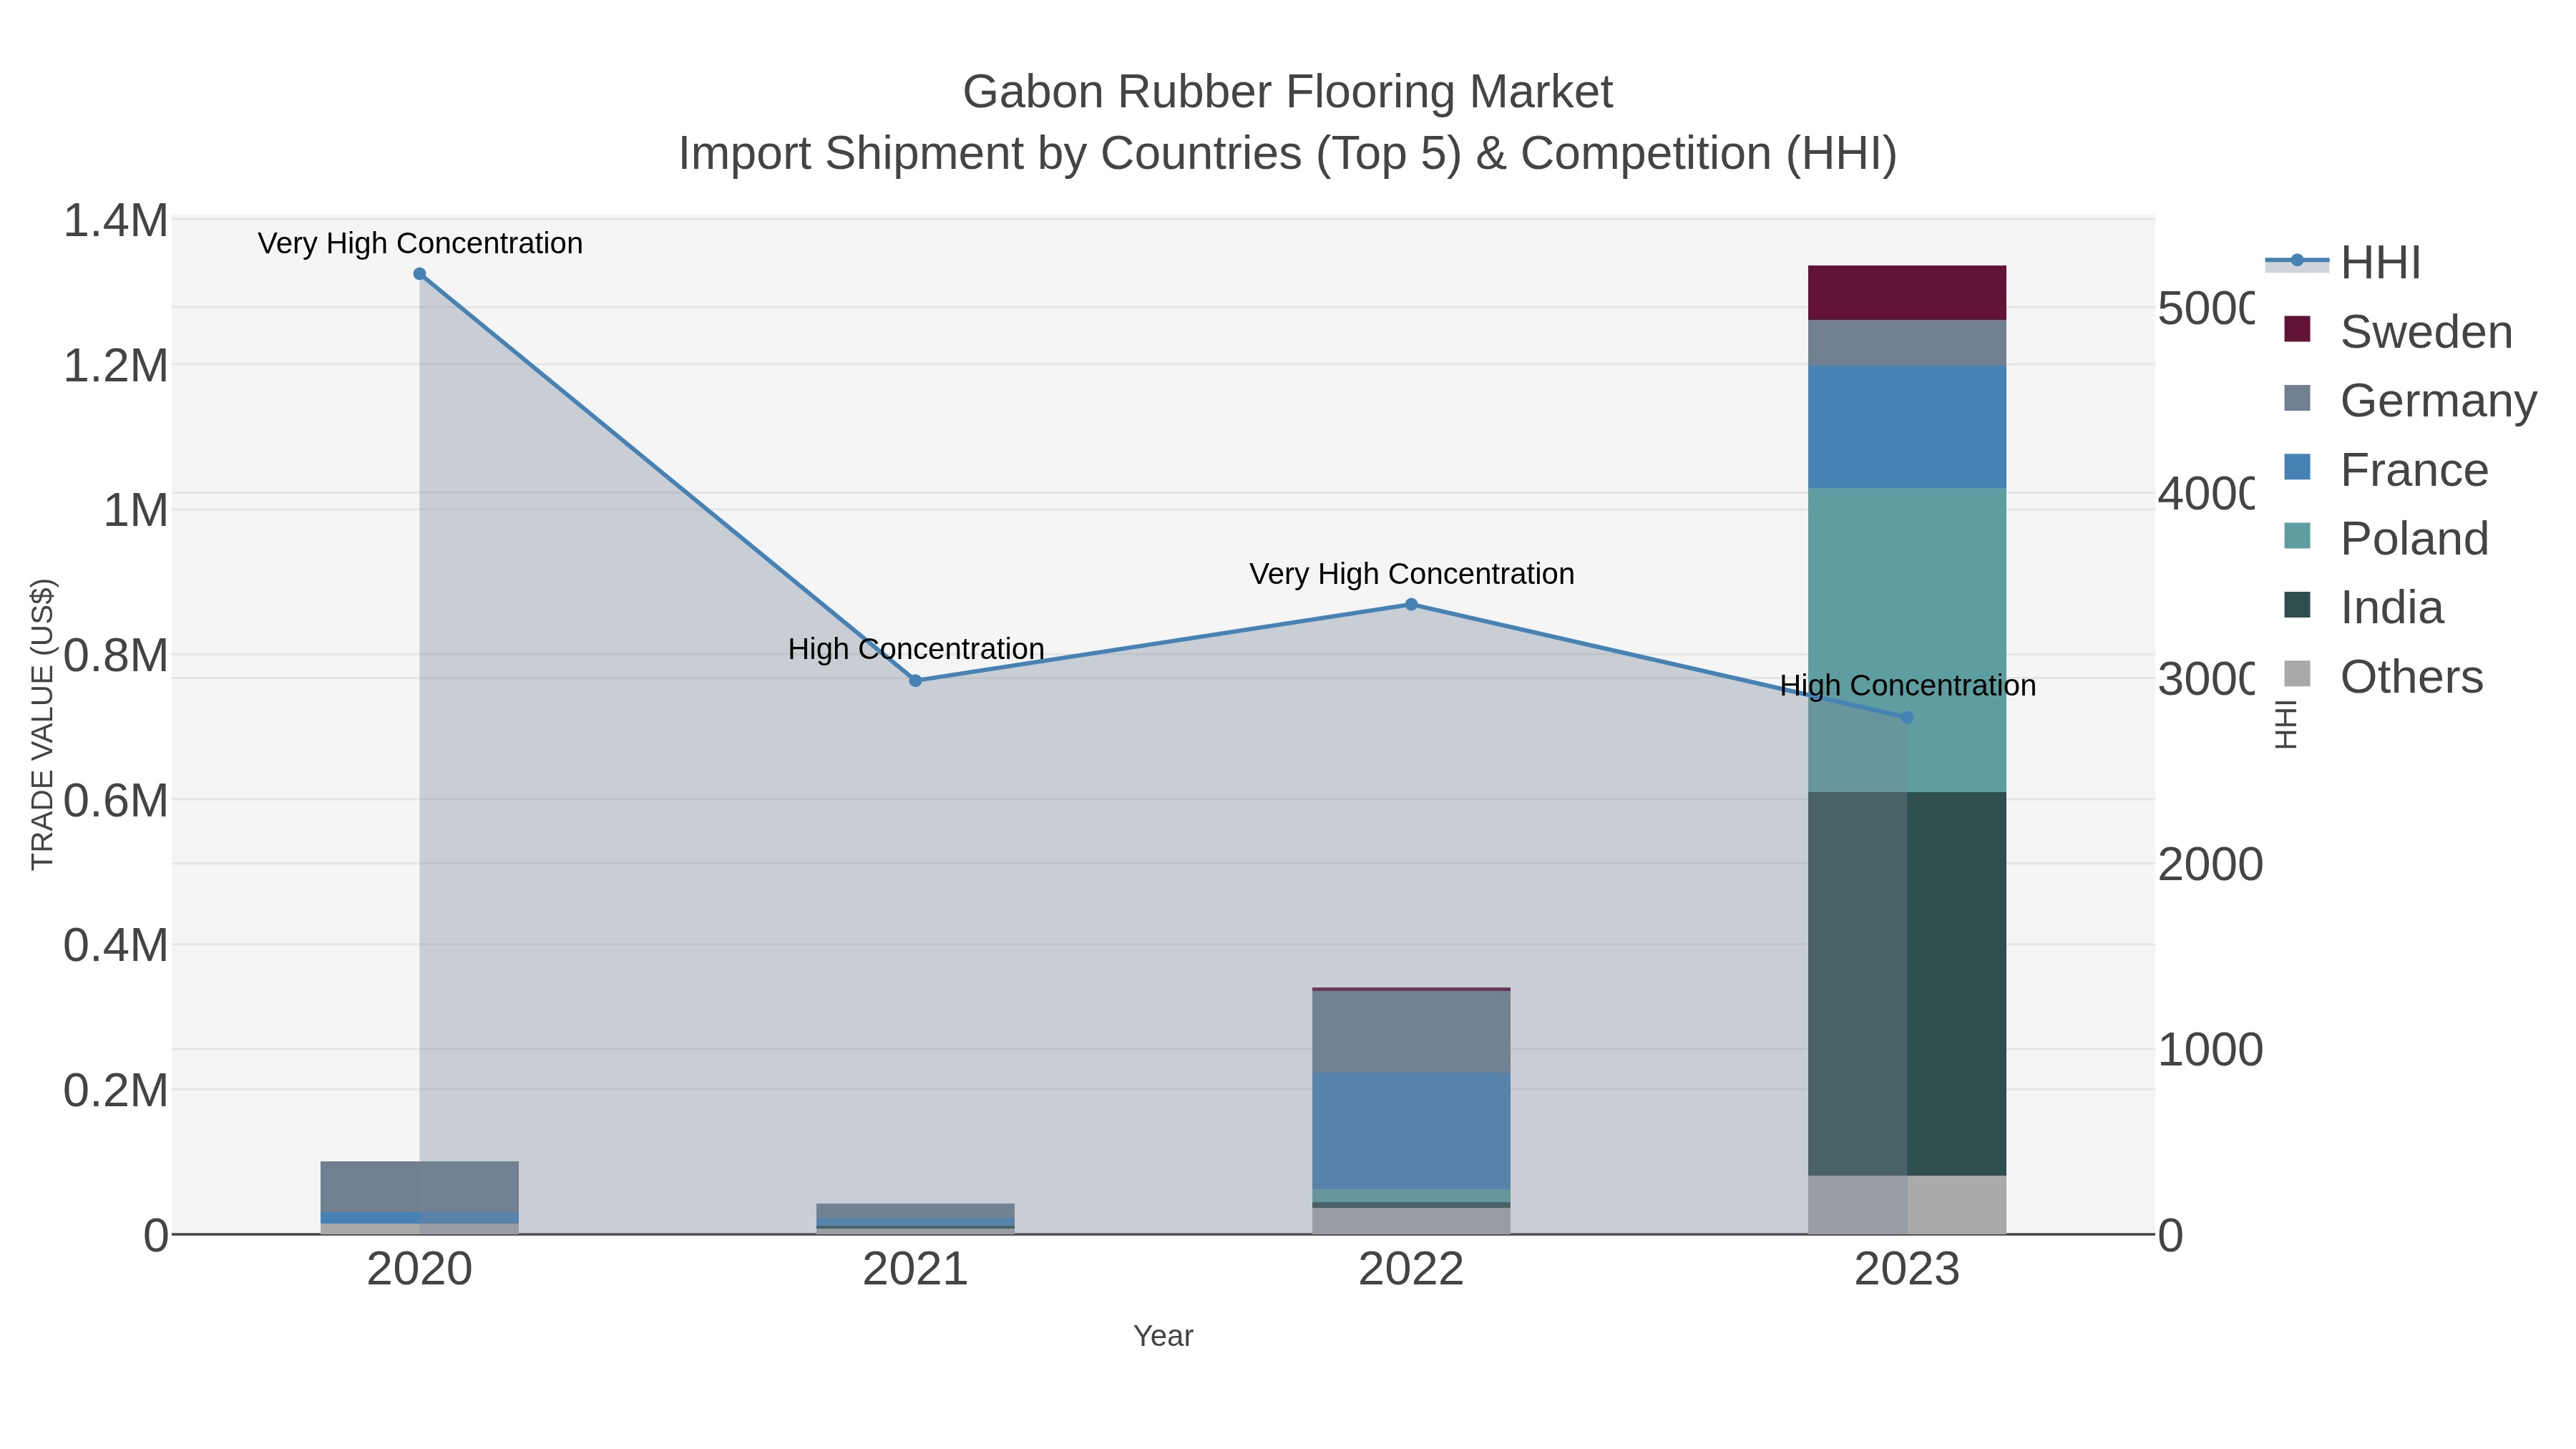Click the 'High Concentration' annotation at 2023

click(1908, 686)
